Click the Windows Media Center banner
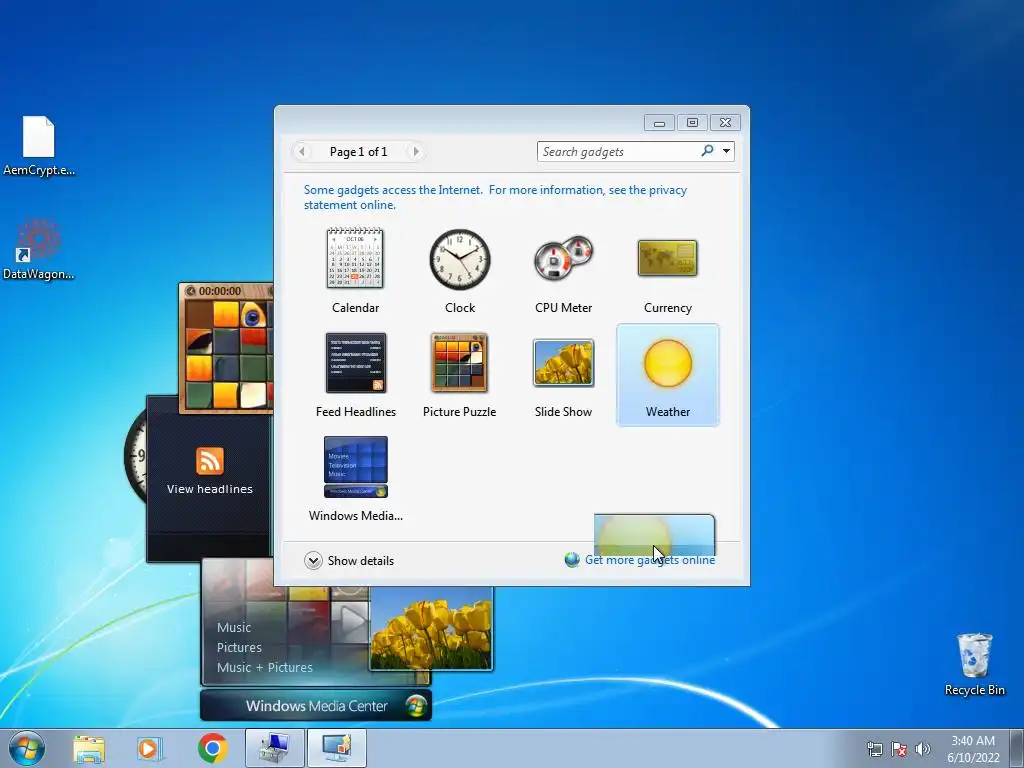This screenshot has height=768, width=1024. point(316,705)
